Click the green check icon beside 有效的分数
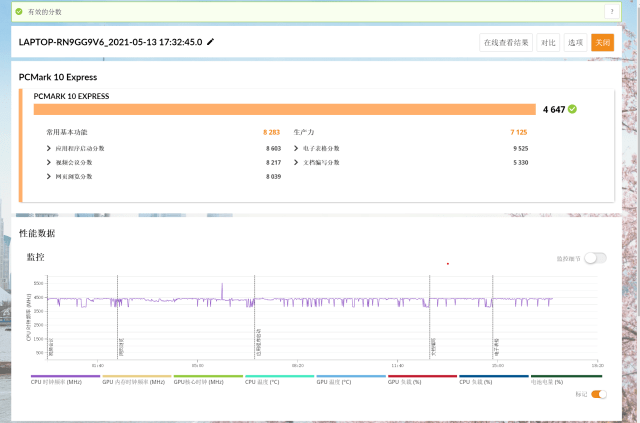640x423 pixels. [x=19, y=11]
